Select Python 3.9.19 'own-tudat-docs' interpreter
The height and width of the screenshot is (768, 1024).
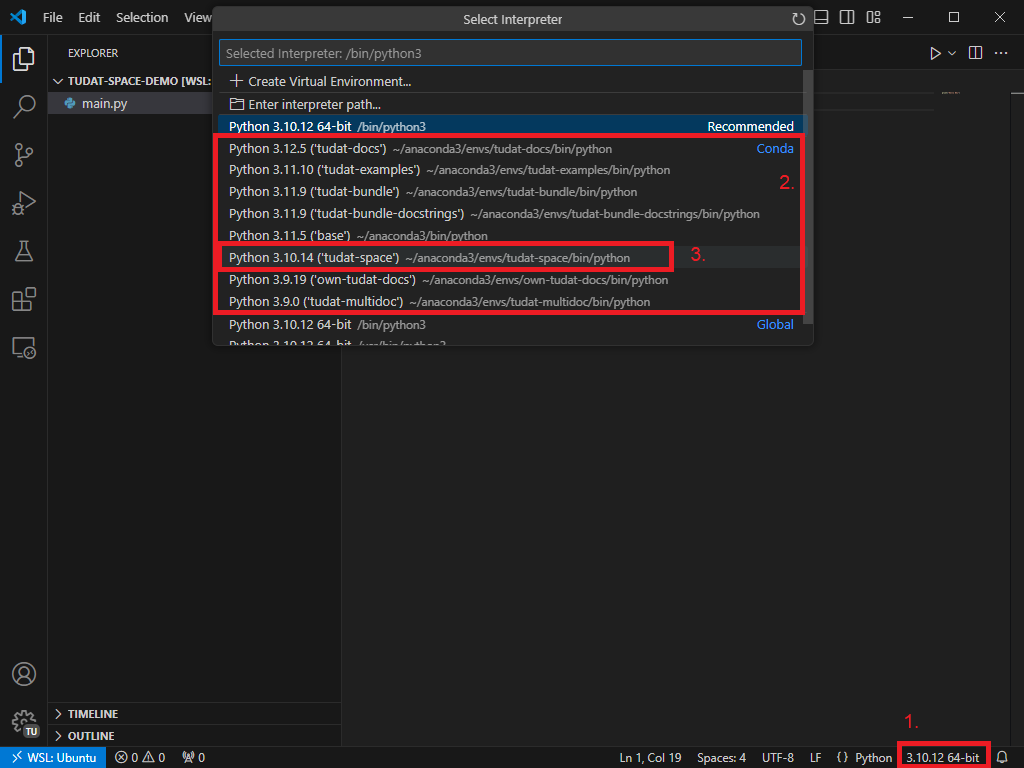point(512,280)
